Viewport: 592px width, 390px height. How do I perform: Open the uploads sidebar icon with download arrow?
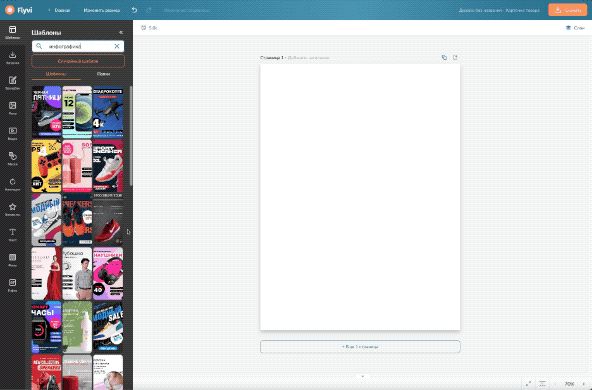pyautogui.click(x=12, y=57)
